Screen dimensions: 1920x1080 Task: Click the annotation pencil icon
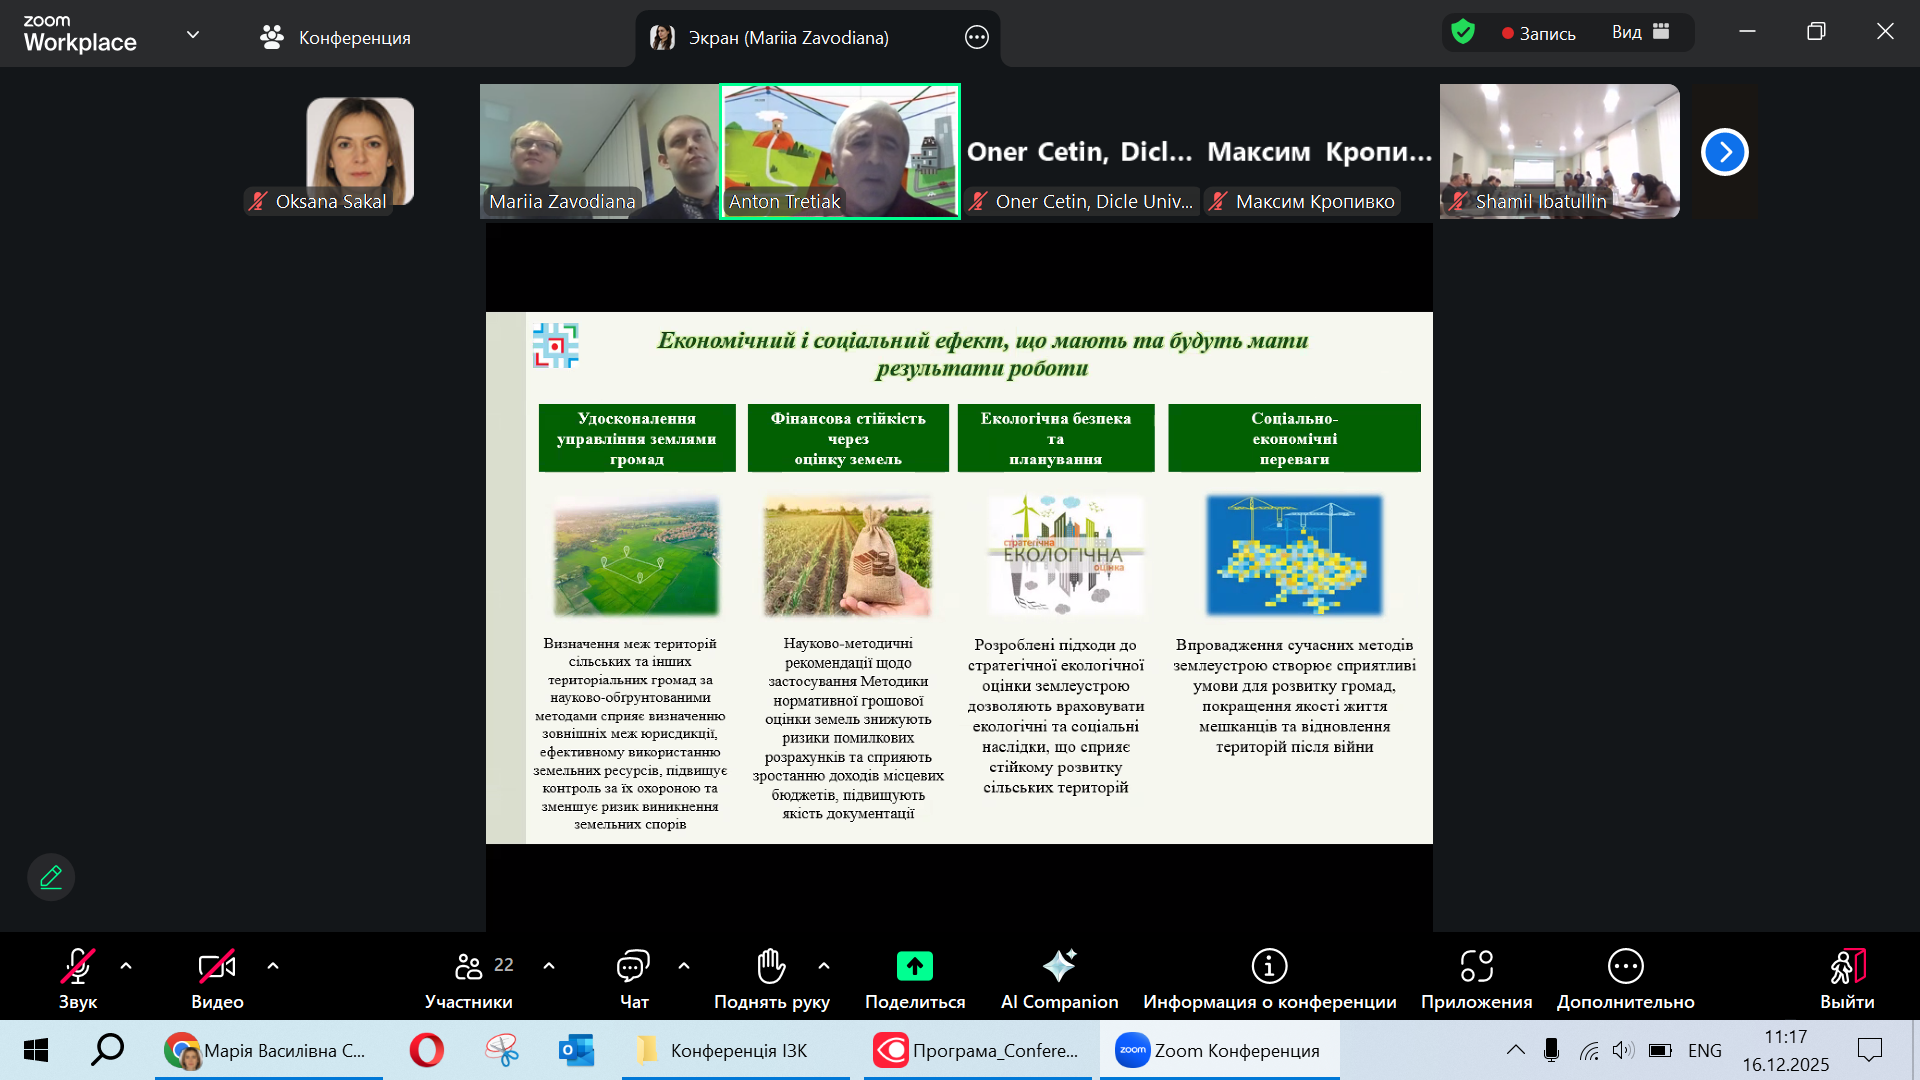tap(51, 877)
